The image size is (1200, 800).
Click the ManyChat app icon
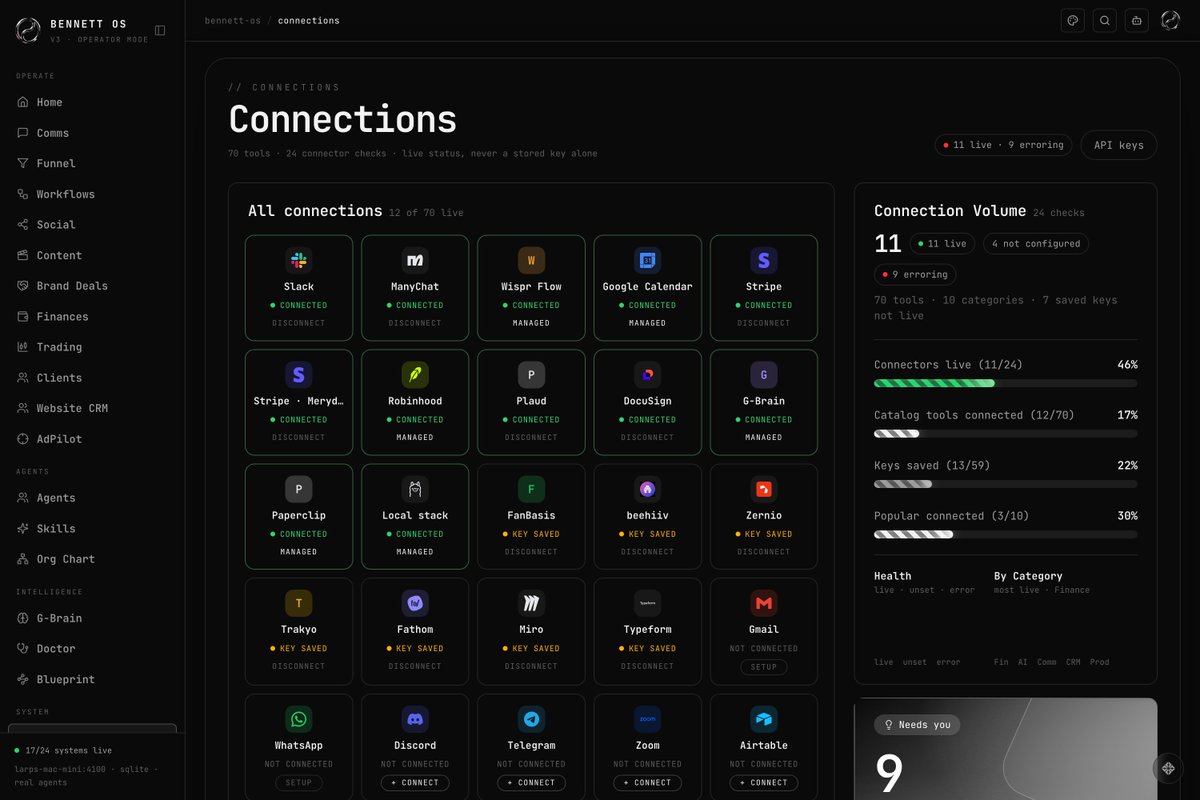tap(415, 261)
